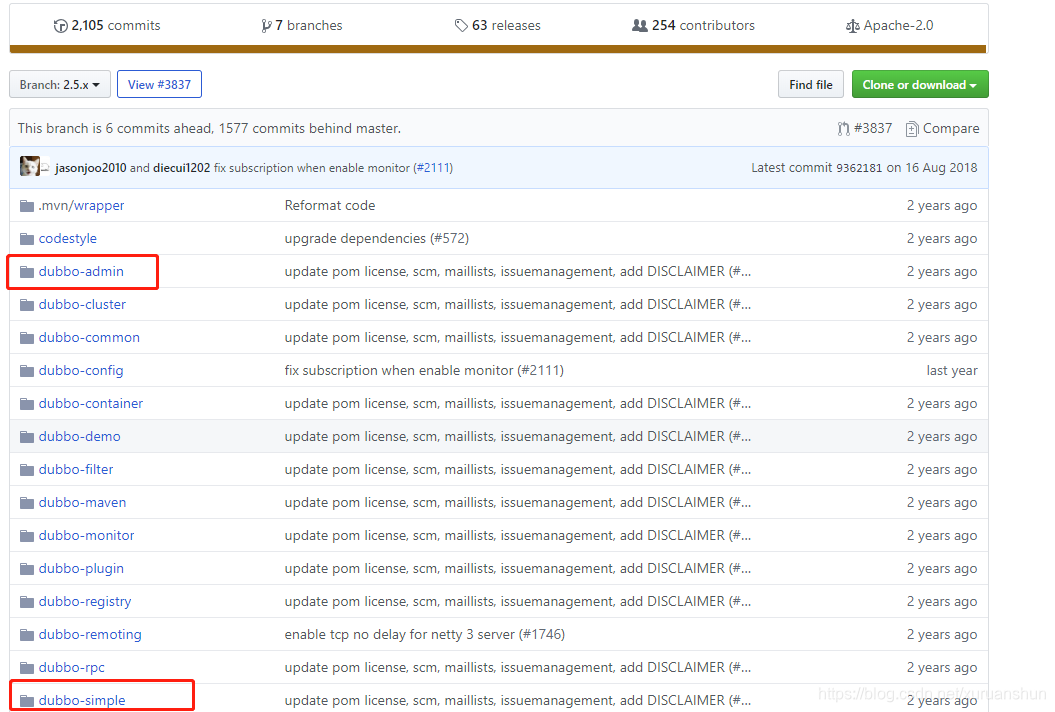The width and height of the screenshot is (1055, 712).
Task: Click folder icon next to codestyle
Action: point(27,238)
